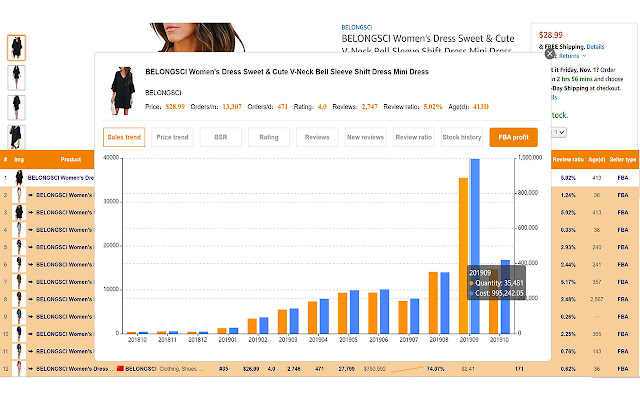Click the FBA profit button
This screenshot has width=640, height=400.
tap(513, 137)
